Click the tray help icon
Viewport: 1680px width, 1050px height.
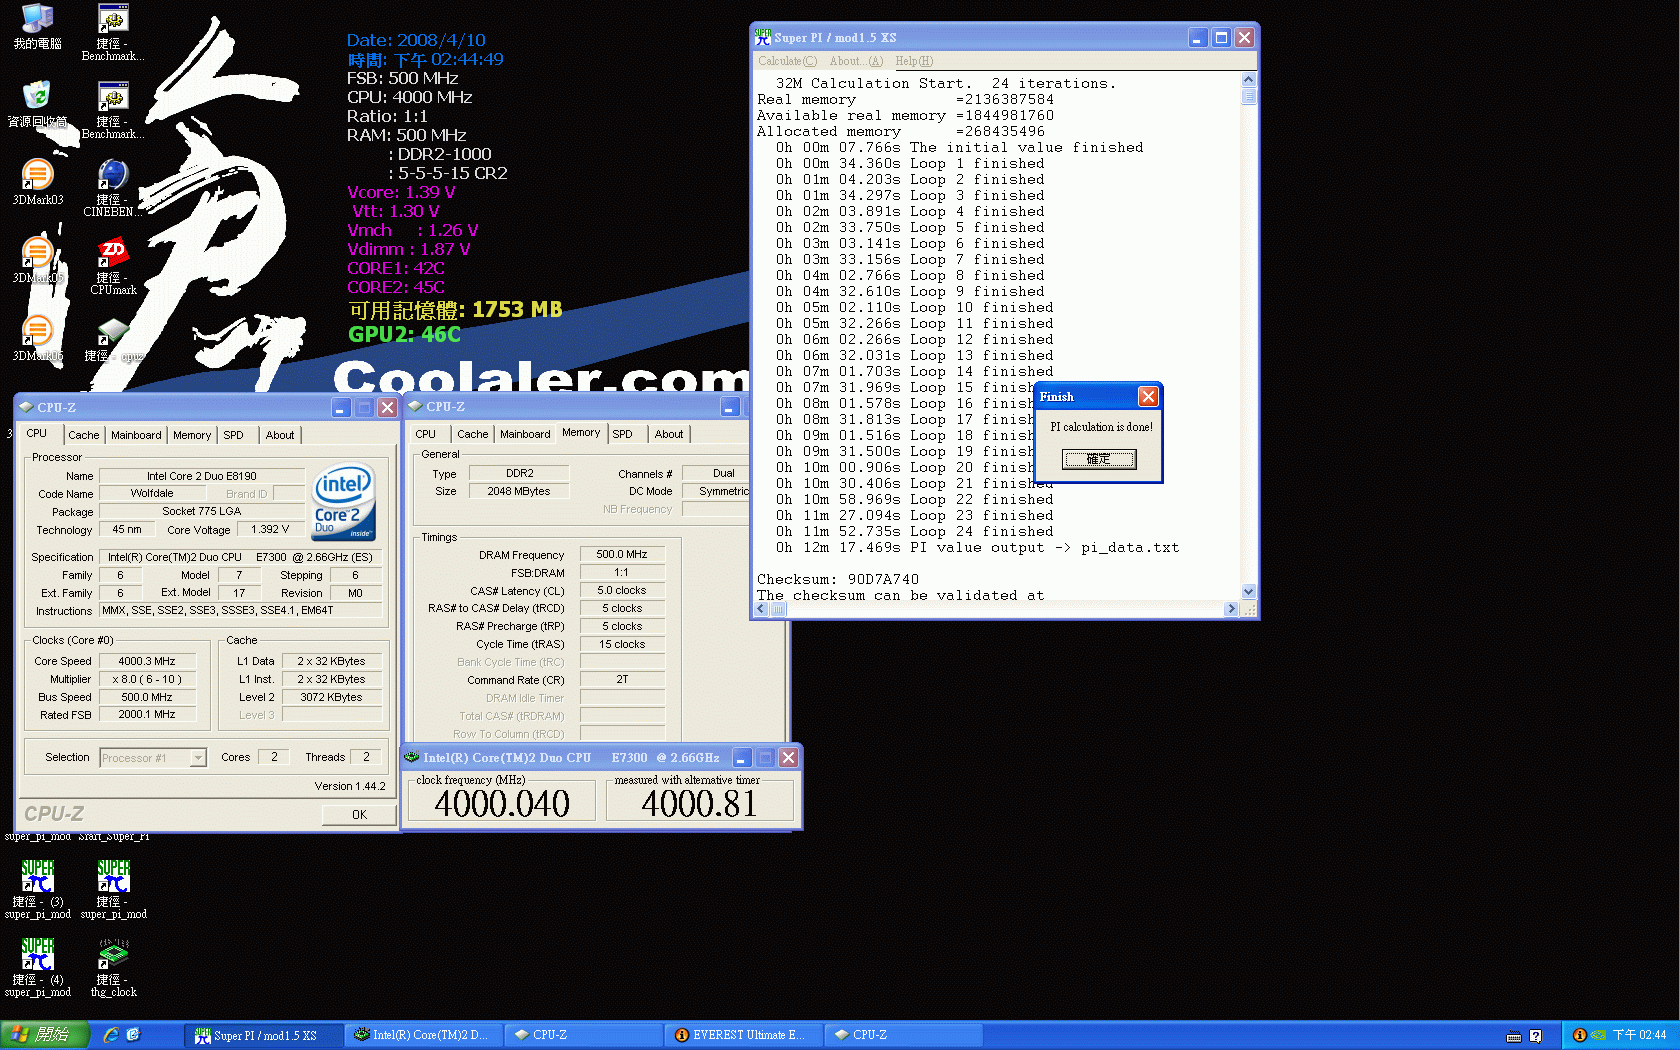coord(1536,1036)
